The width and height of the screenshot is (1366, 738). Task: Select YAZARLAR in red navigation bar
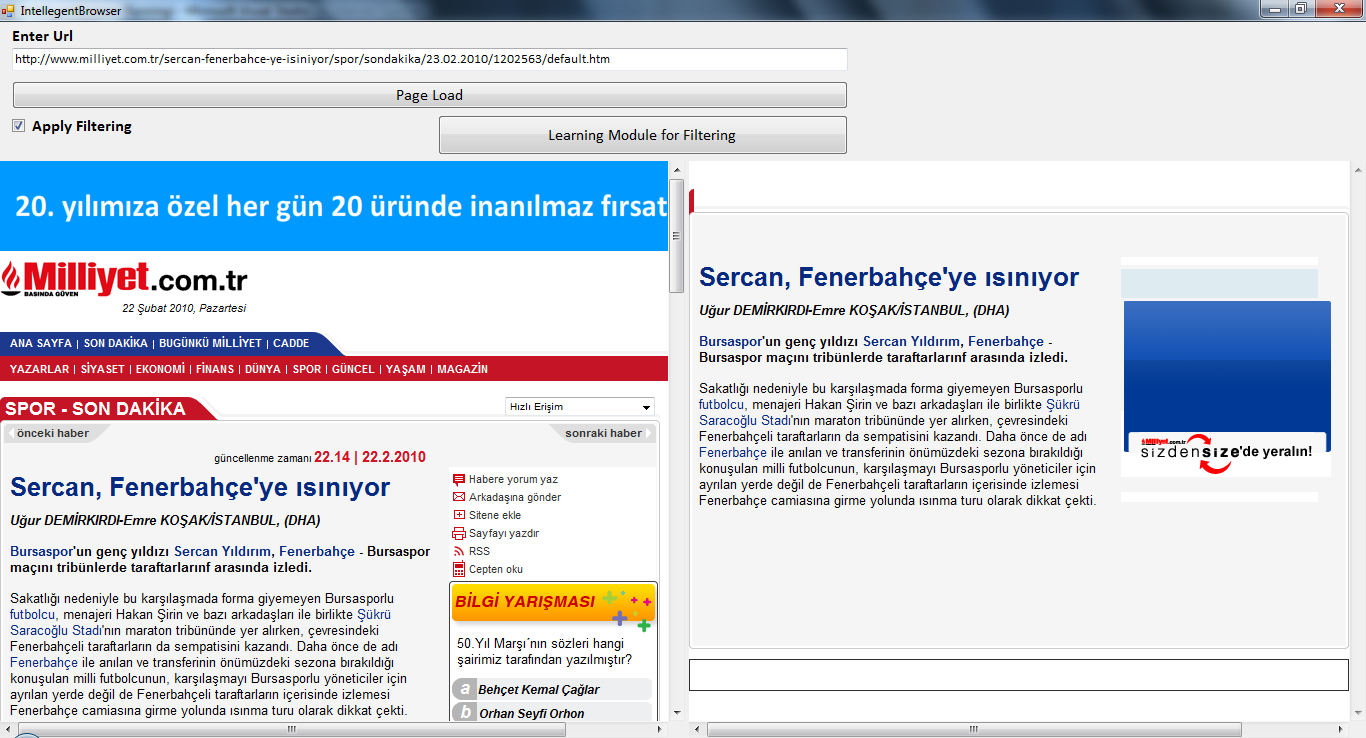point(40,369)
